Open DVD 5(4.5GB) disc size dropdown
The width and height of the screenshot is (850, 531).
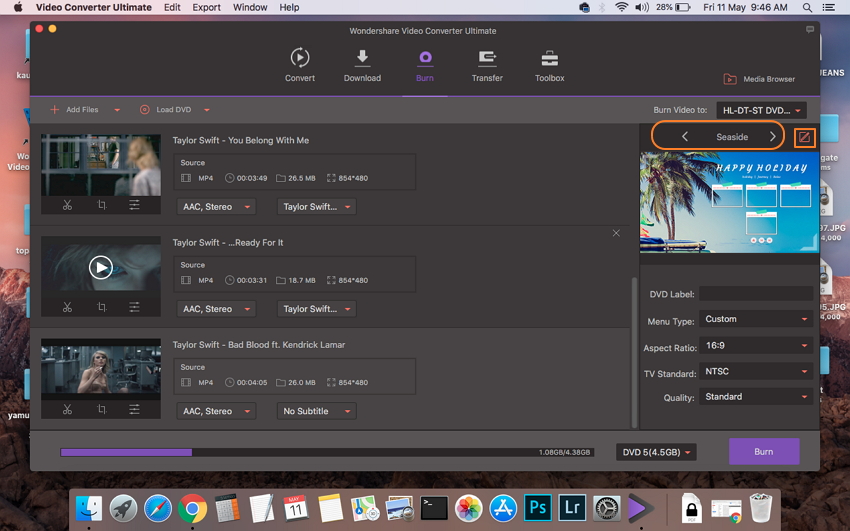click(x=656, y=452)
